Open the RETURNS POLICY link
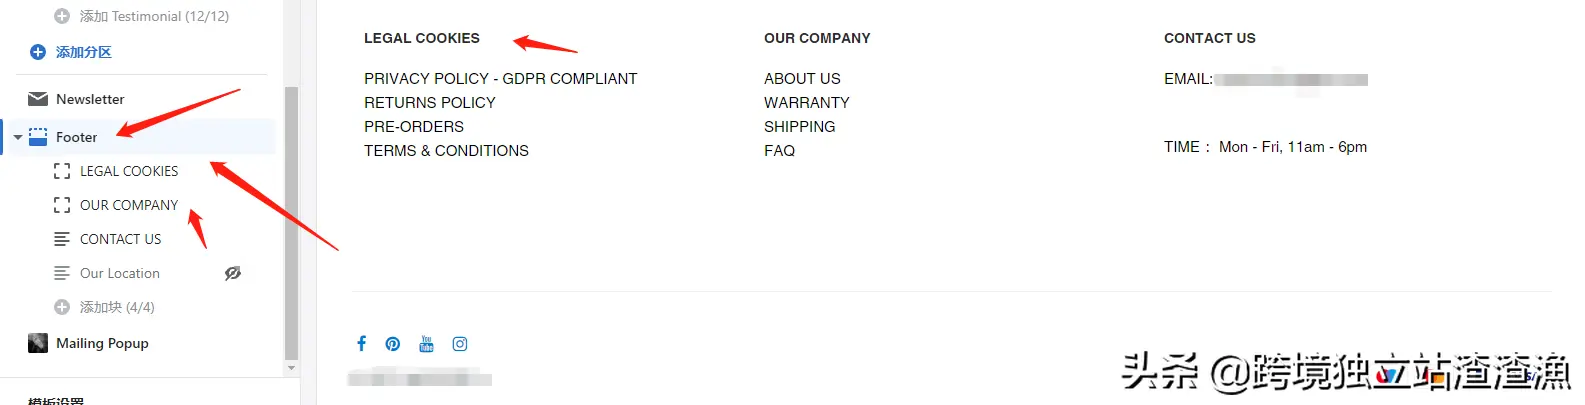This screenshot has height=405, width=1585. (429, 103)
